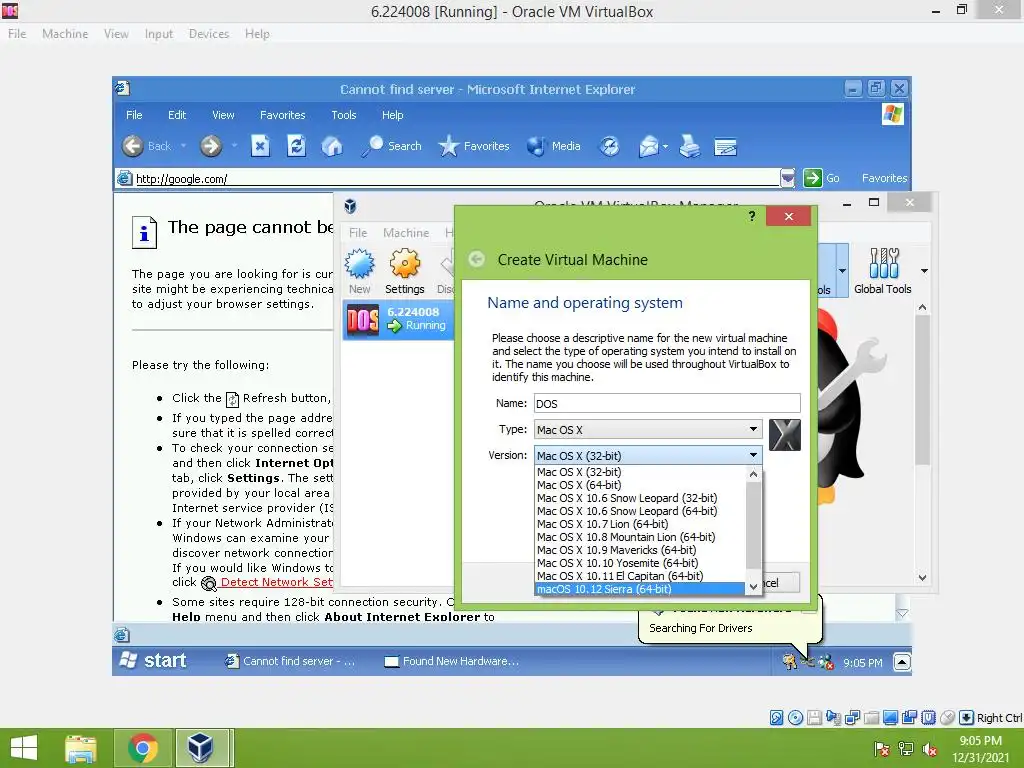1024x768 pixels.
Task: Click the audio speaker indicator in the status bar
Action: point(833,718)
